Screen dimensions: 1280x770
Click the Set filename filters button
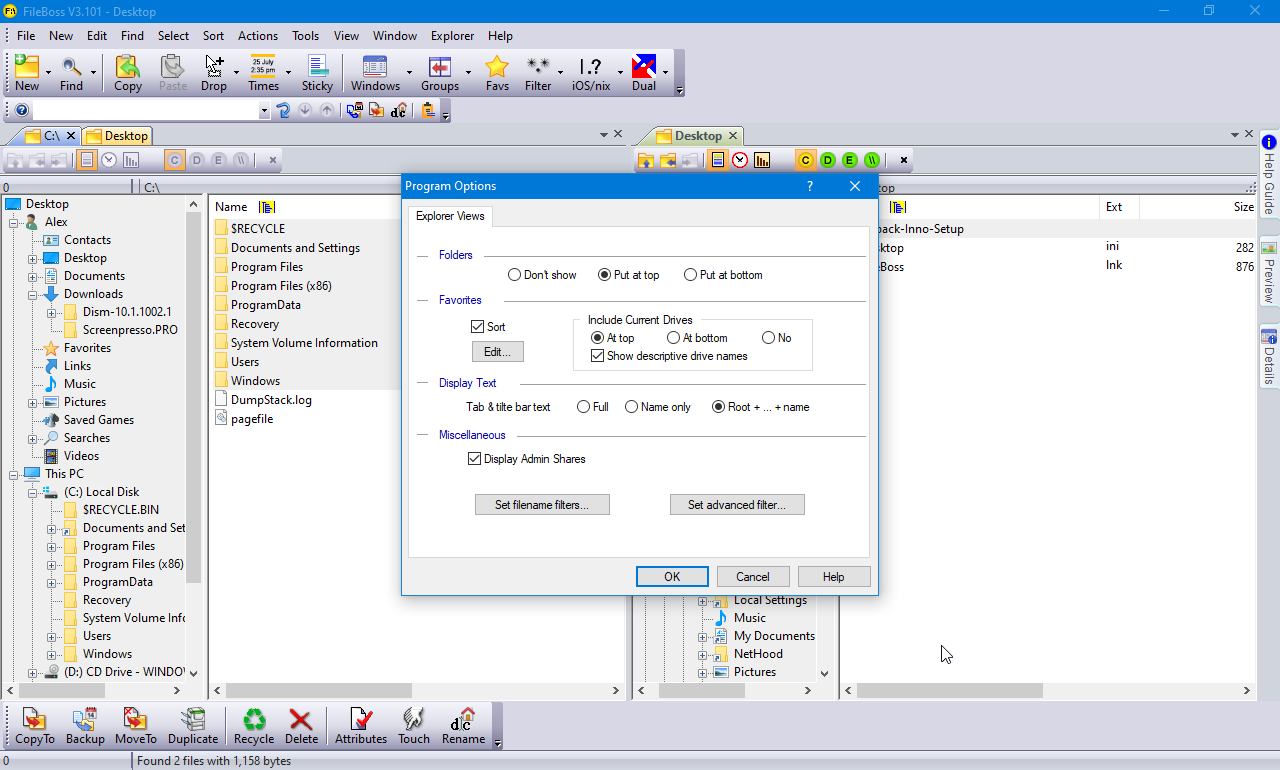542,505
